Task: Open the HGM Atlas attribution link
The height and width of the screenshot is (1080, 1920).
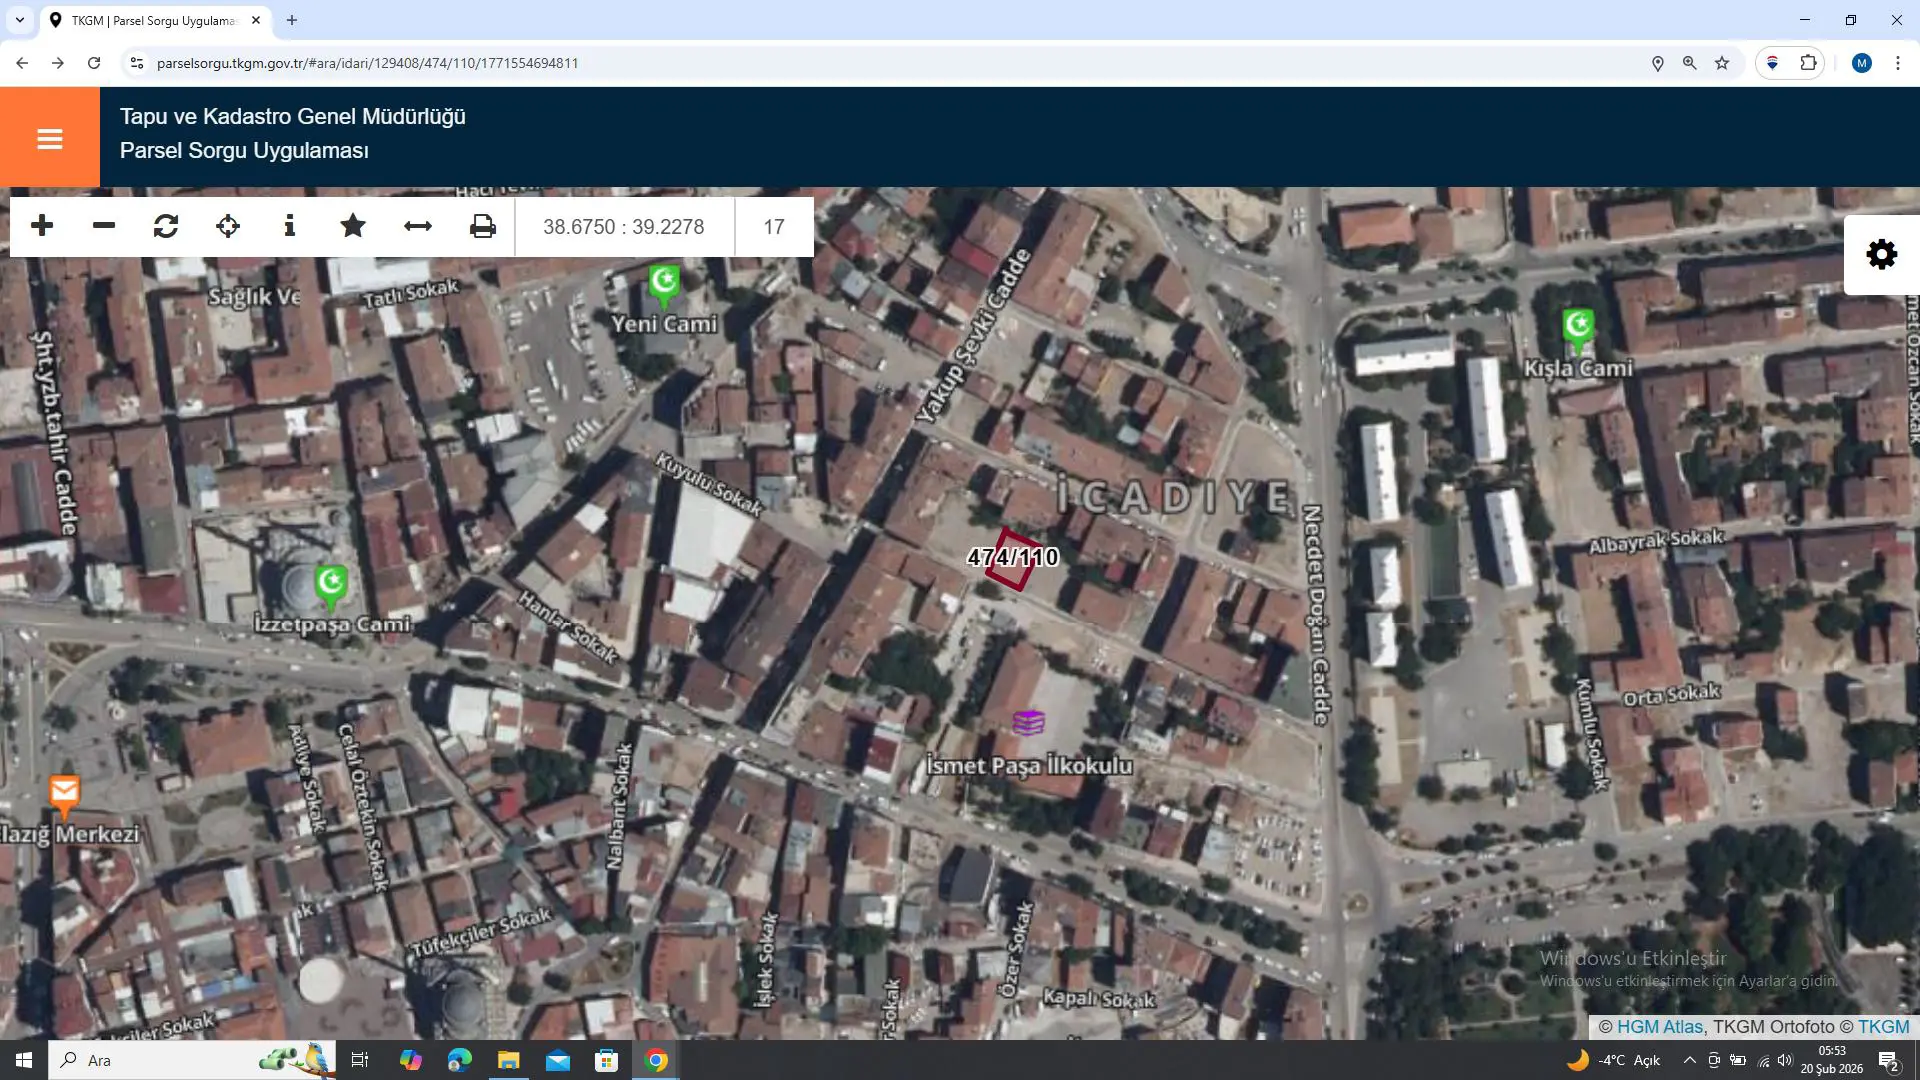Action: pos(1659,1027)
